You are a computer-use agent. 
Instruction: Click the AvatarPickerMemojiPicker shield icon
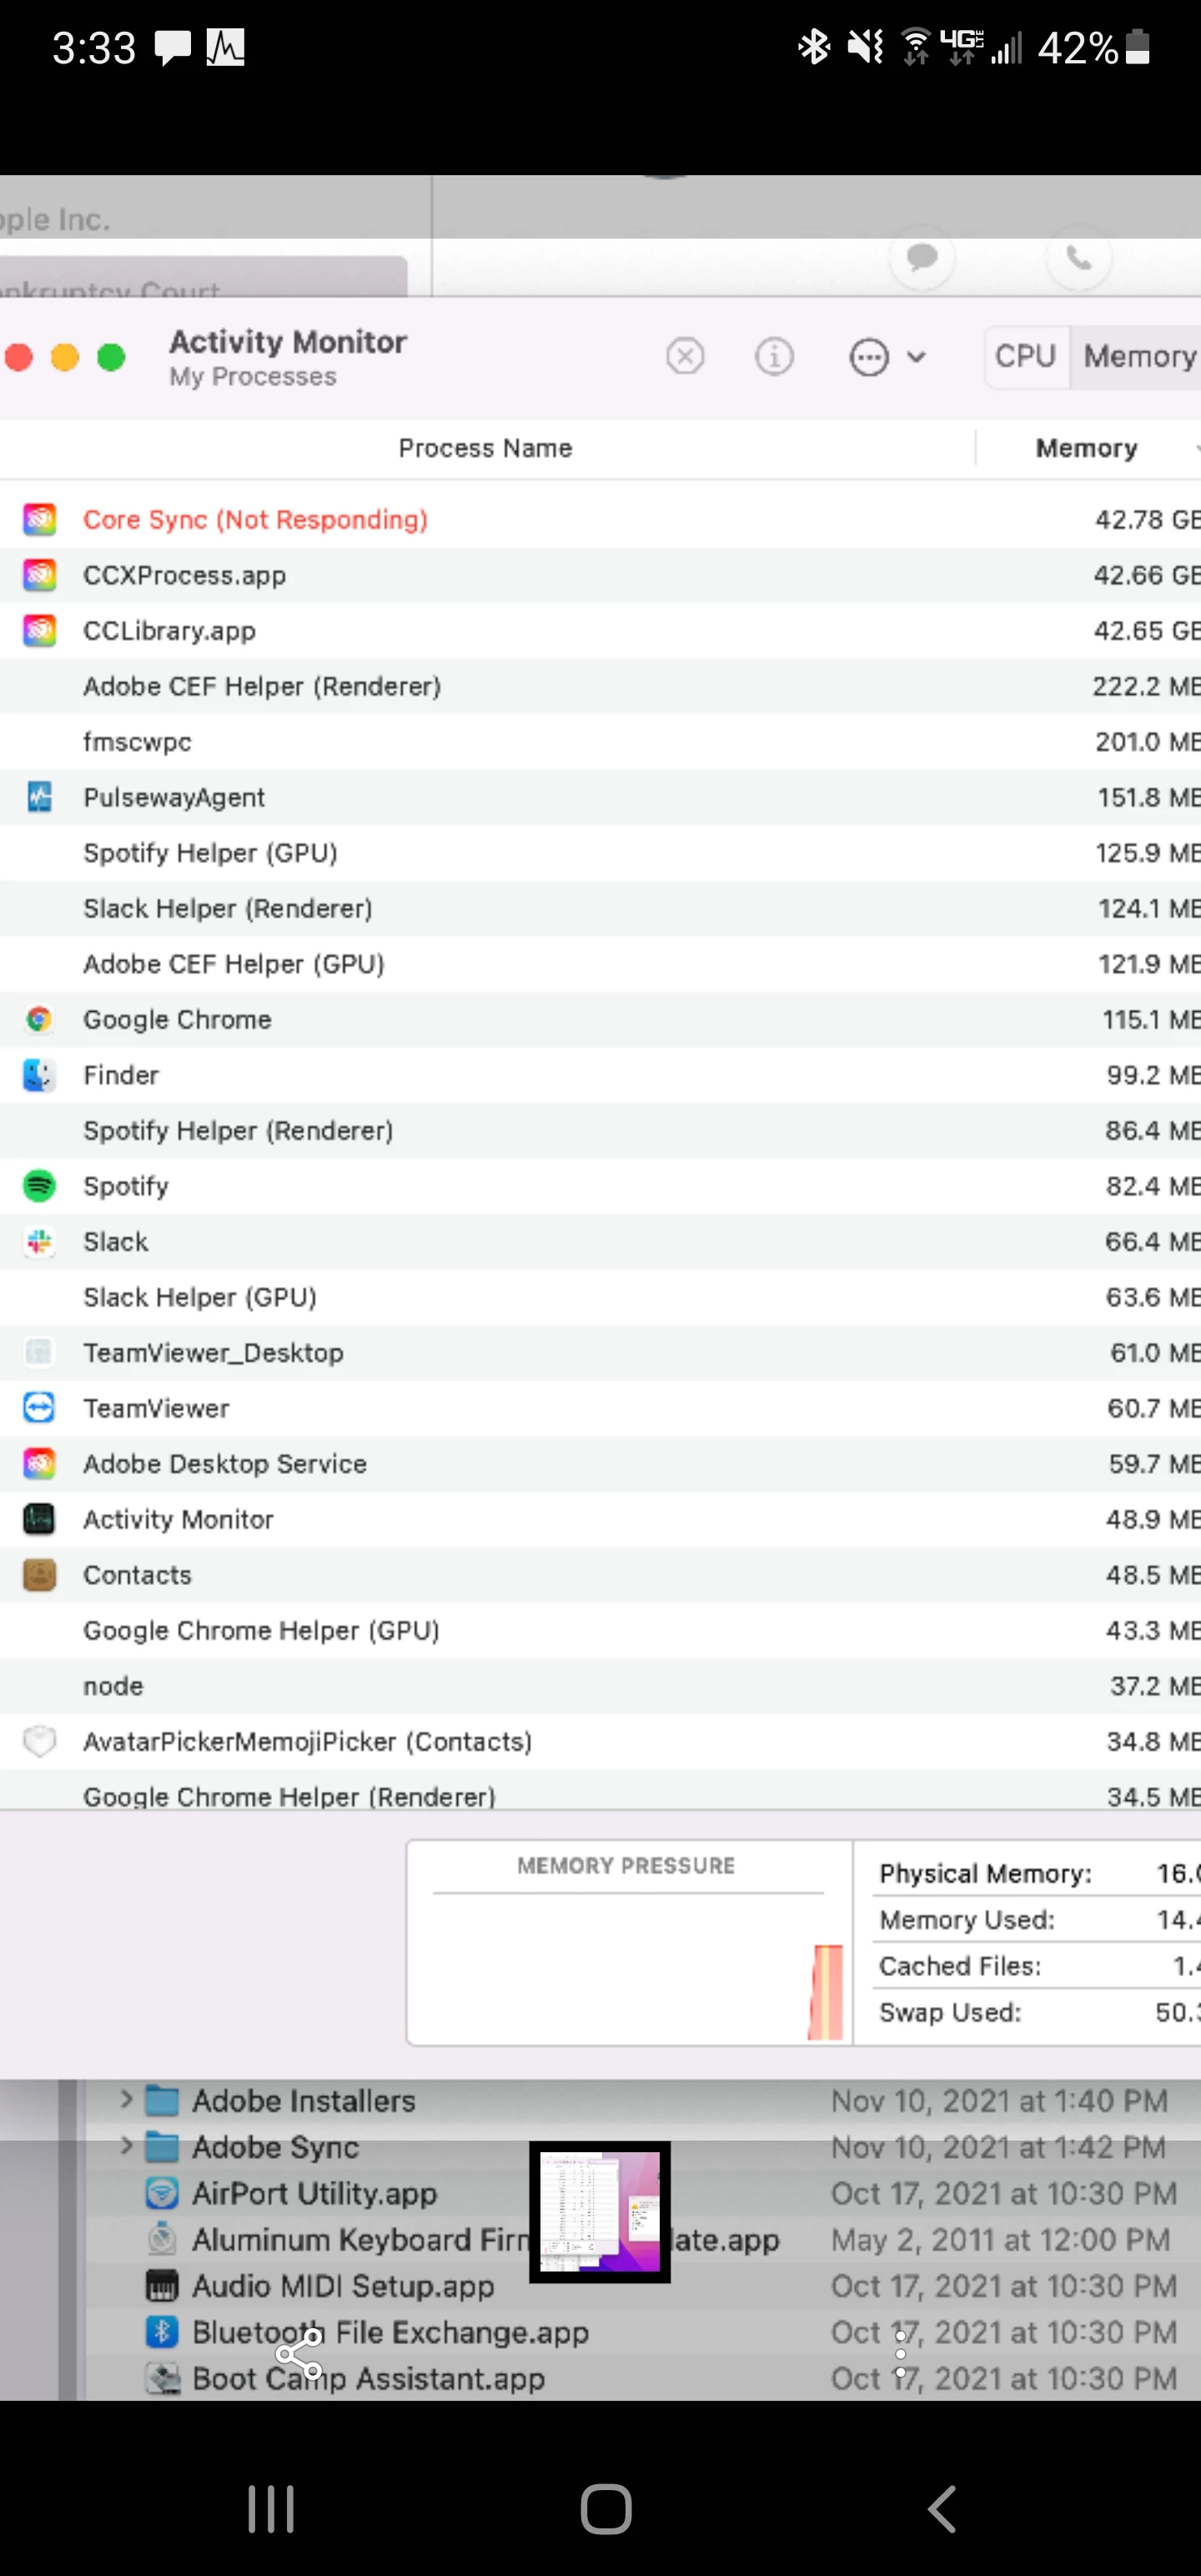coord(39,1741)
